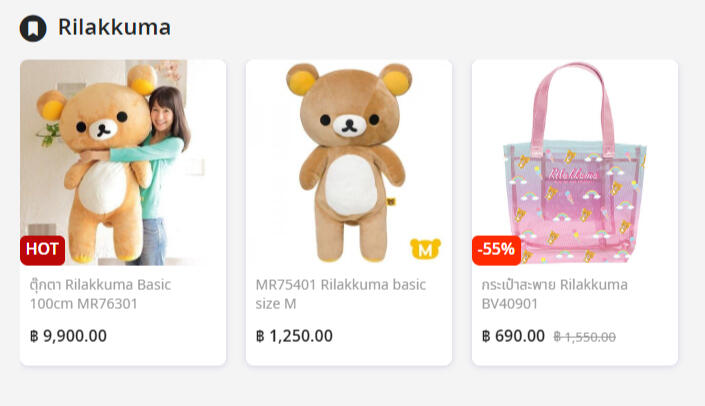The image size is (705, 406).
Task: Open product title Rilakkuma Basic 100cm MR76301
Action: 100,294
